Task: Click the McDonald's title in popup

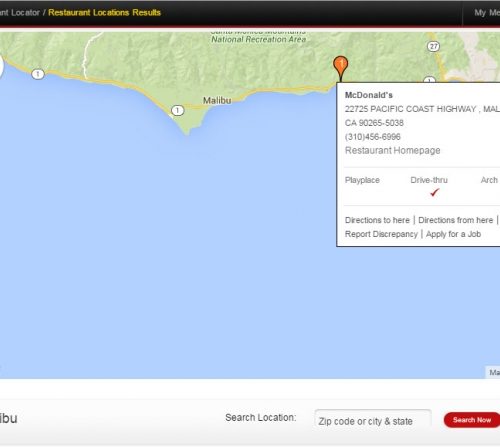Action: click(x=369, y=95)
